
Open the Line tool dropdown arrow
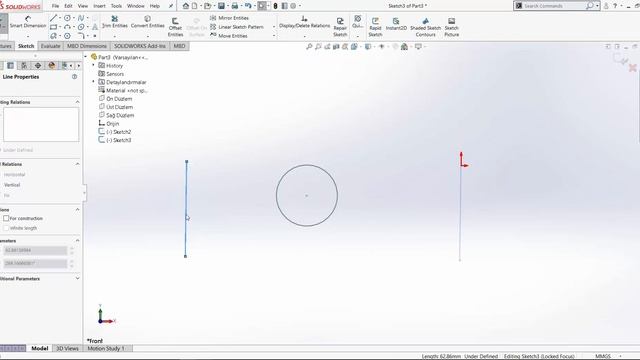(60, 18)
